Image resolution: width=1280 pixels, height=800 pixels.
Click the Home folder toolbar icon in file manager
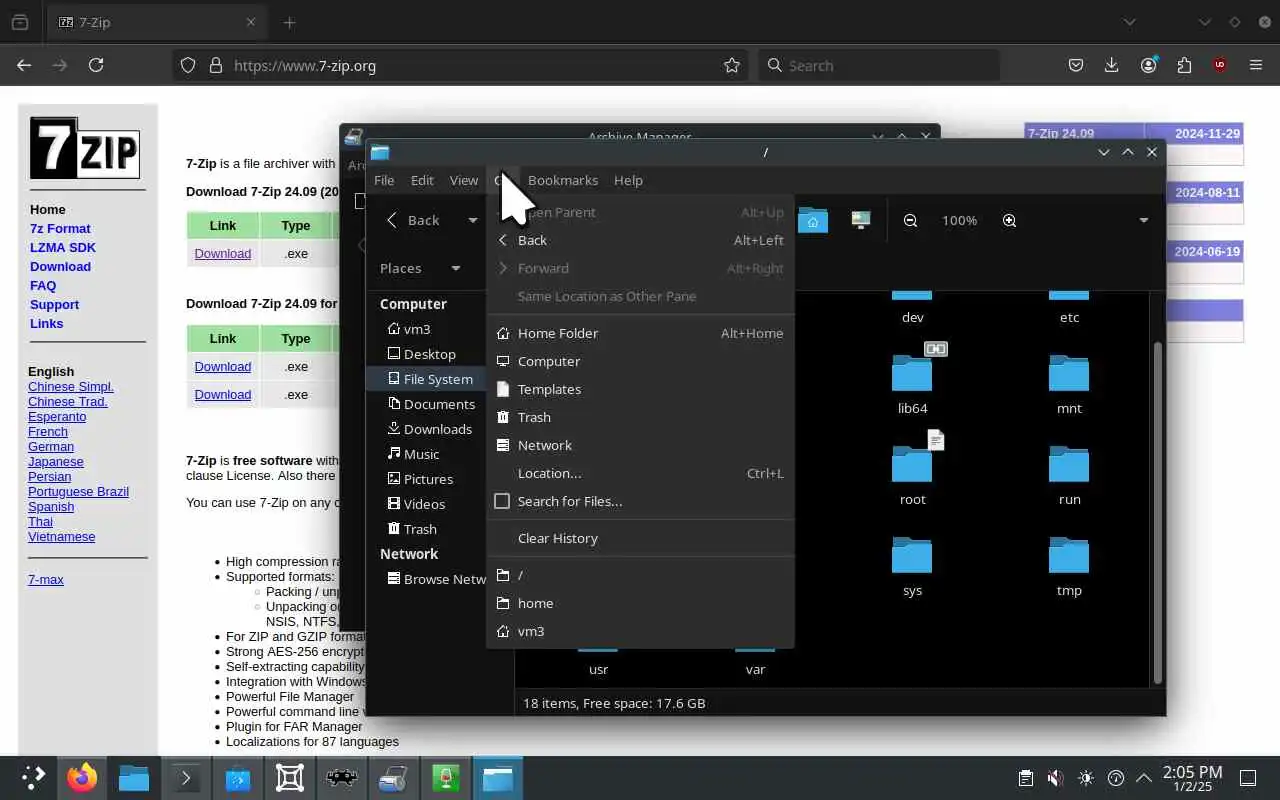[x=813, y=220]
